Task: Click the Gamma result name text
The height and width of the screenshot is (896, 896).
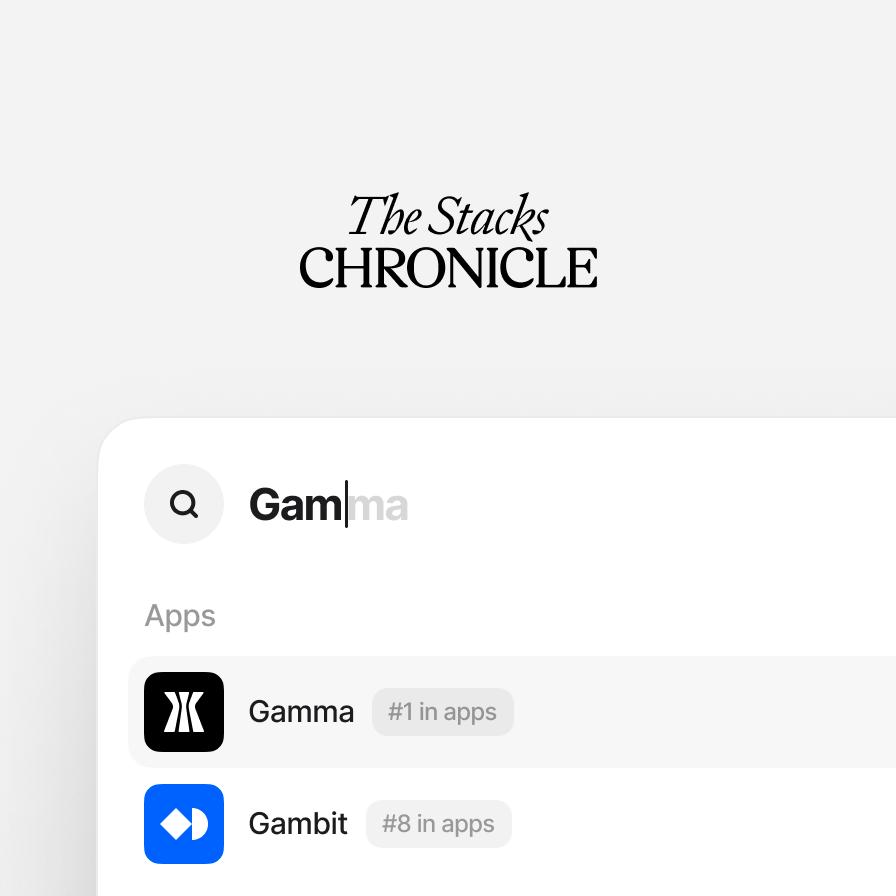Action: pos(301,712)
